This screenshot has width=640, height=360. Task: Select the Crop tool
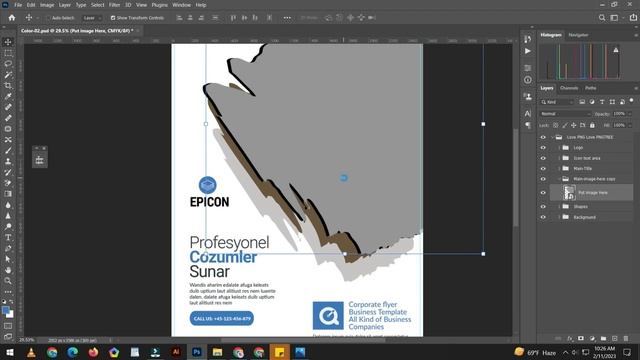tap(8, 86)
